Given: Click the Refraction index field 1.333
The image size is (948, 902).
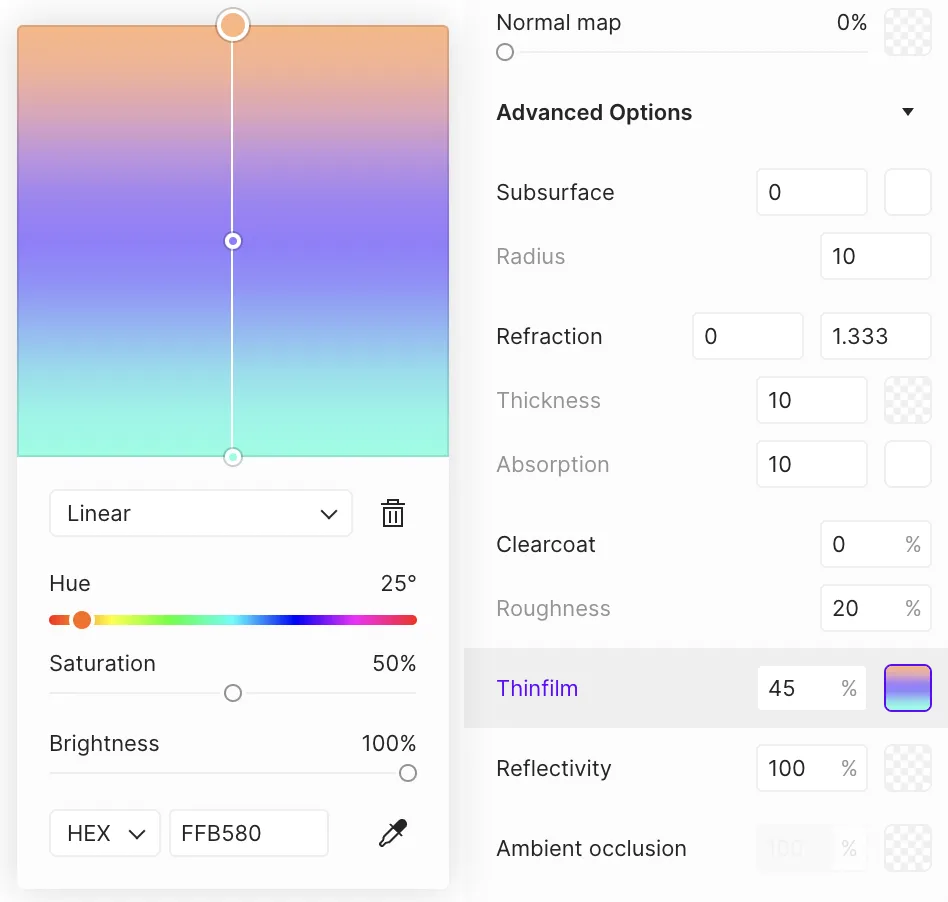Looking at the screenshot, I should tap(875, 336).
